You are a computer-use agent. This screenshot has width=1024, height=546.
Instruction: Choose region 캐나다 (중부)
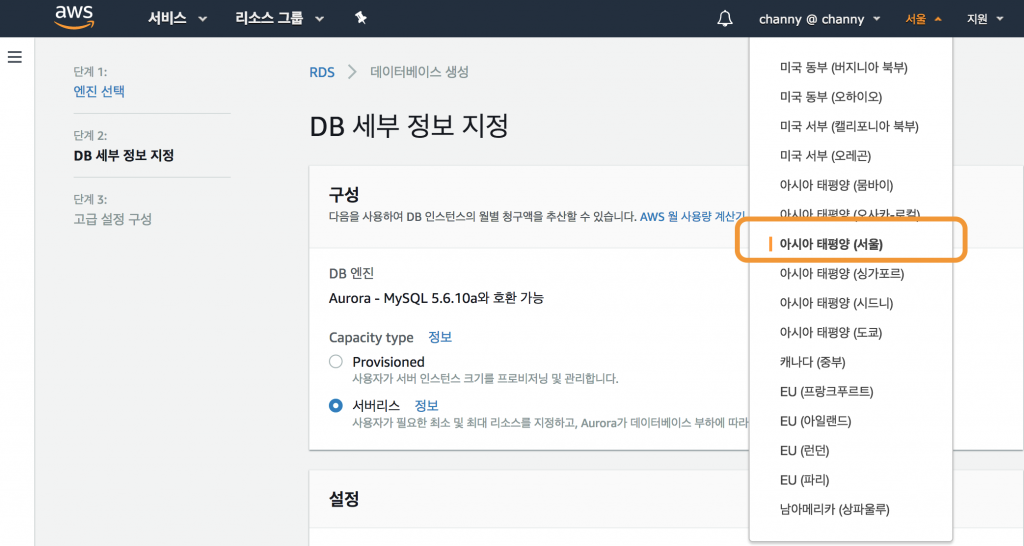812,362
